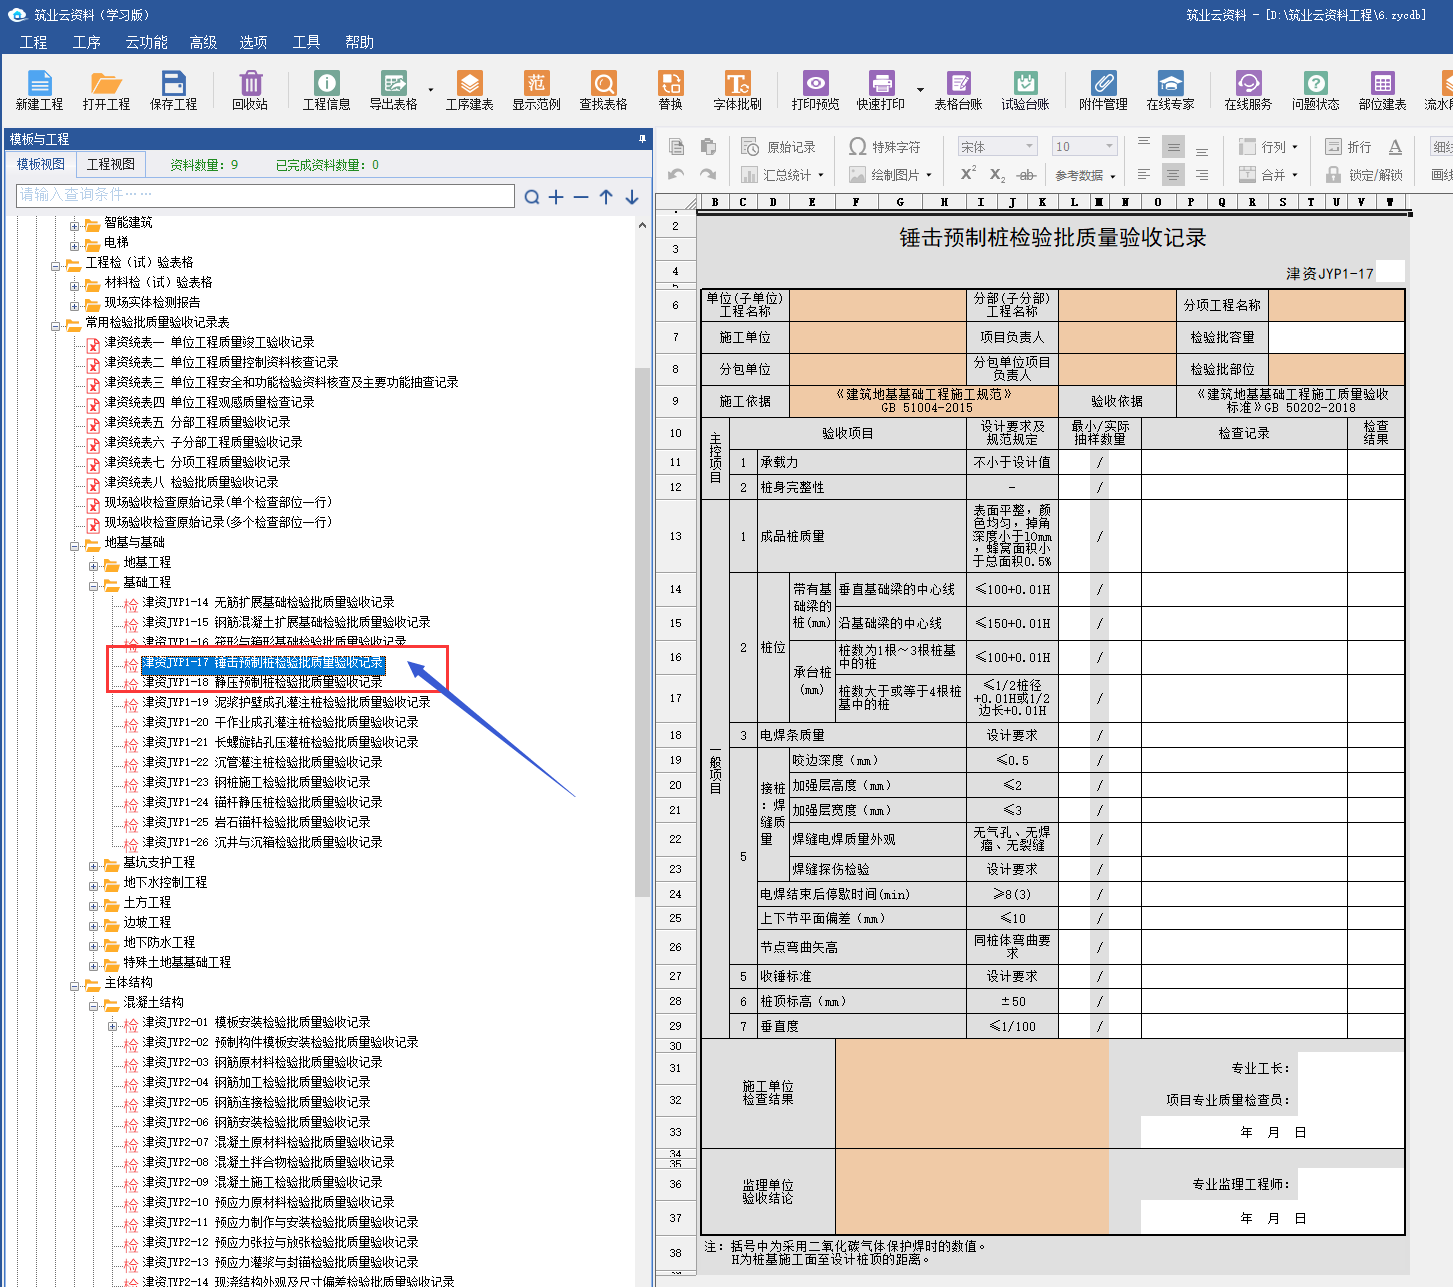This screenshot has height=1287, width=1453.
Task: Toggle middle vertical alignment
Action: pyautogui.click(x=1173, y=147)
